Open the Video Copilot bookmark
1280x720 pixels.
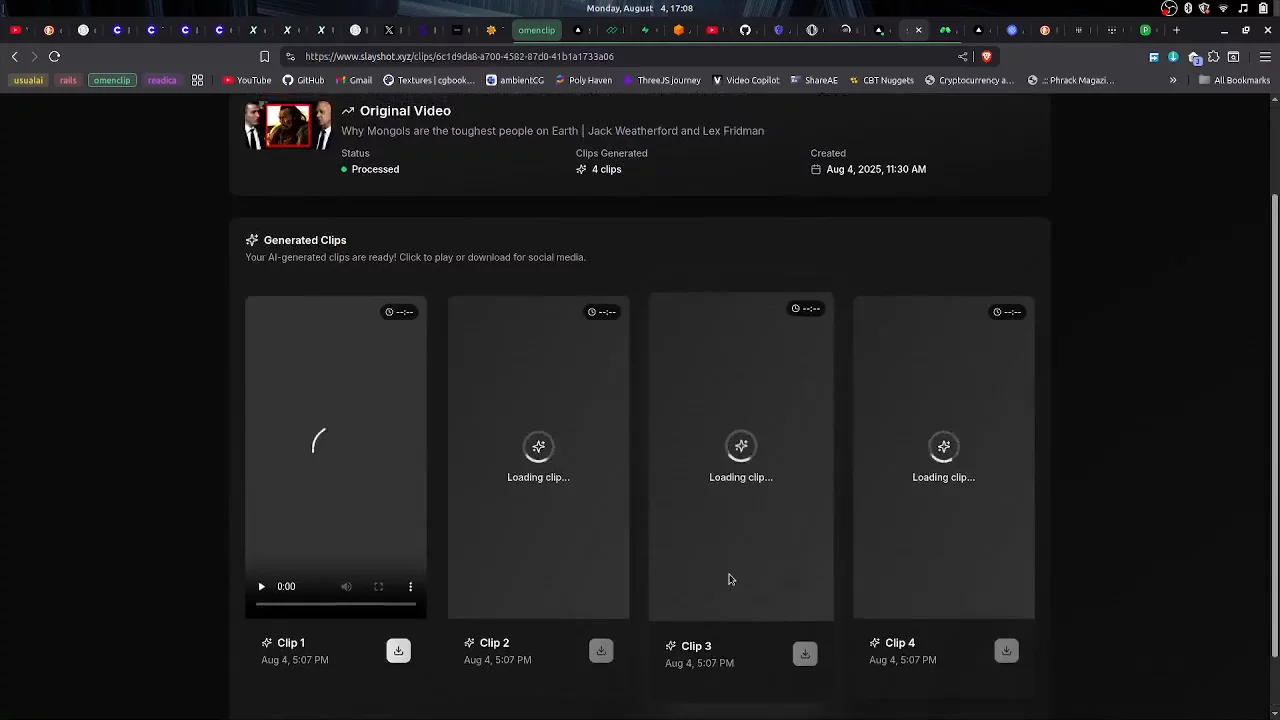(745, 80)
